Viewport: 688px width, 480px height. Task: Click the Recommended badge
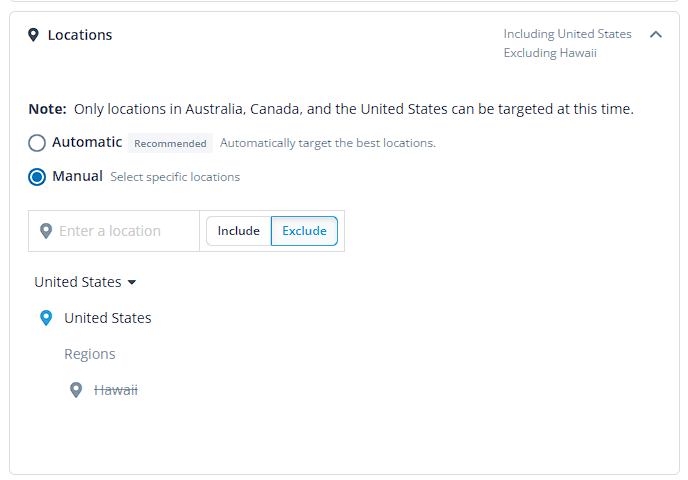point(170,143)
